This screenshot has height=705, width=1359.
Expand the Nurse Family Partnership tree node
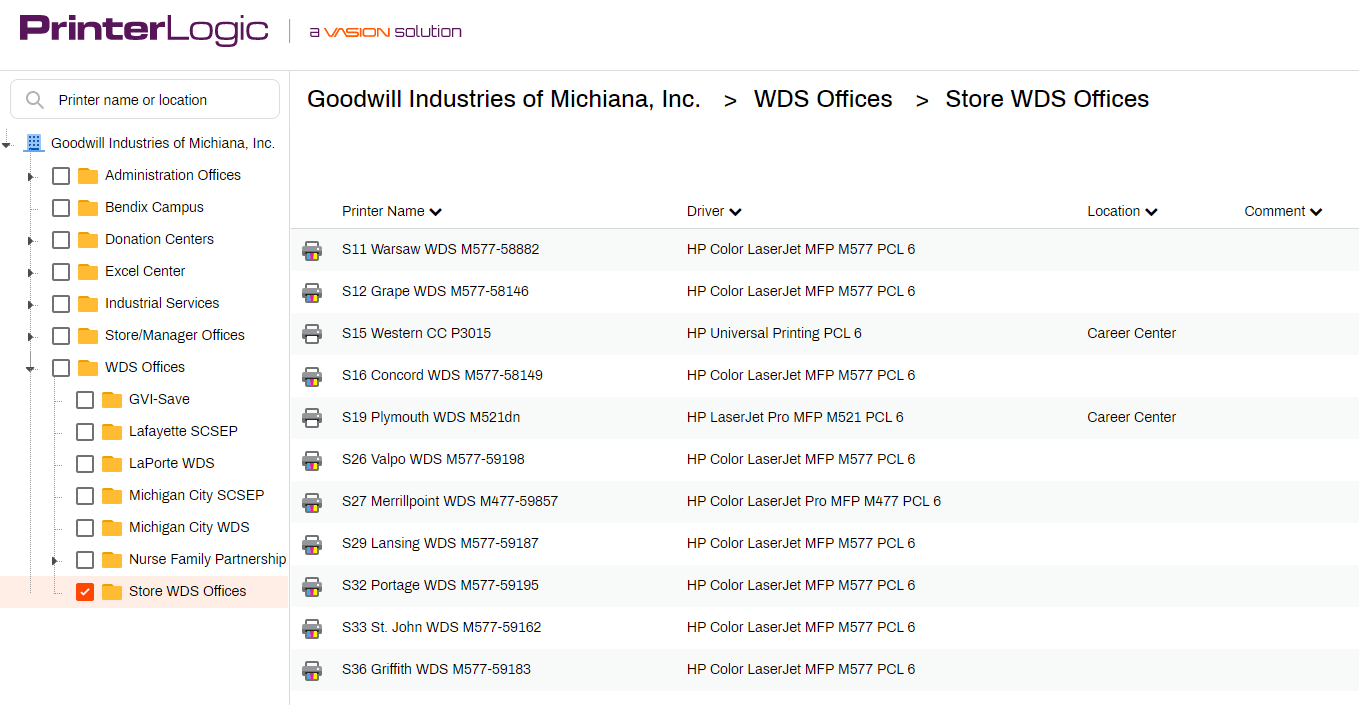[x=55, y=561]
